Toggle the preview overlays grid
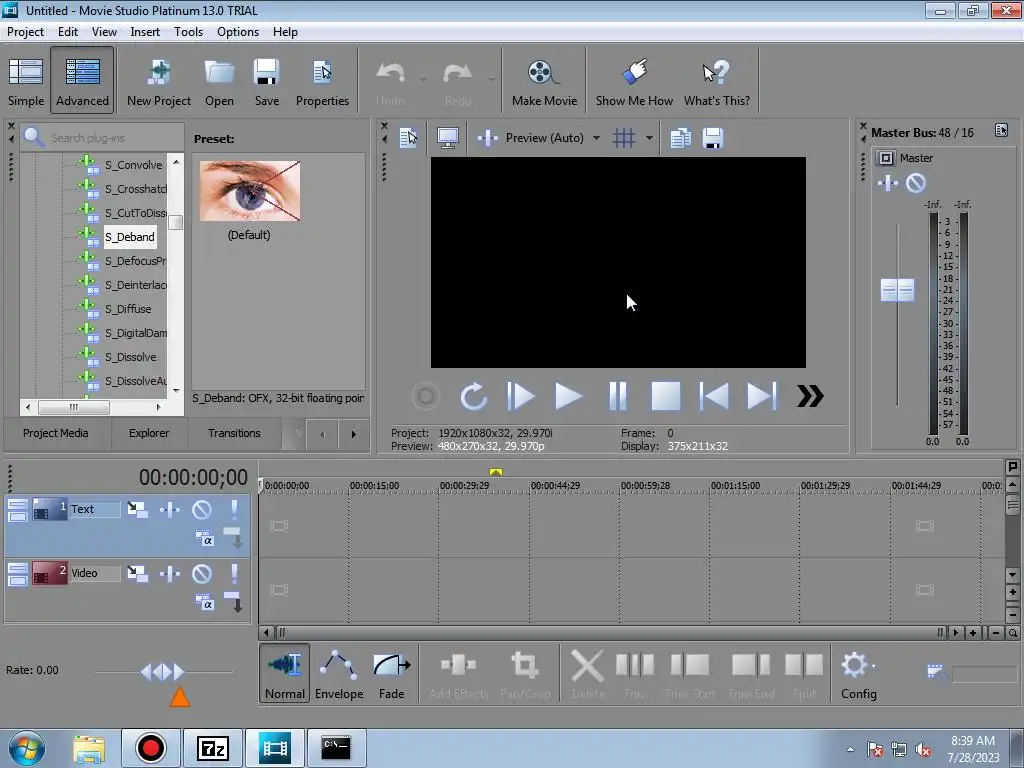 pyautogui.click(x=624, y=138)
